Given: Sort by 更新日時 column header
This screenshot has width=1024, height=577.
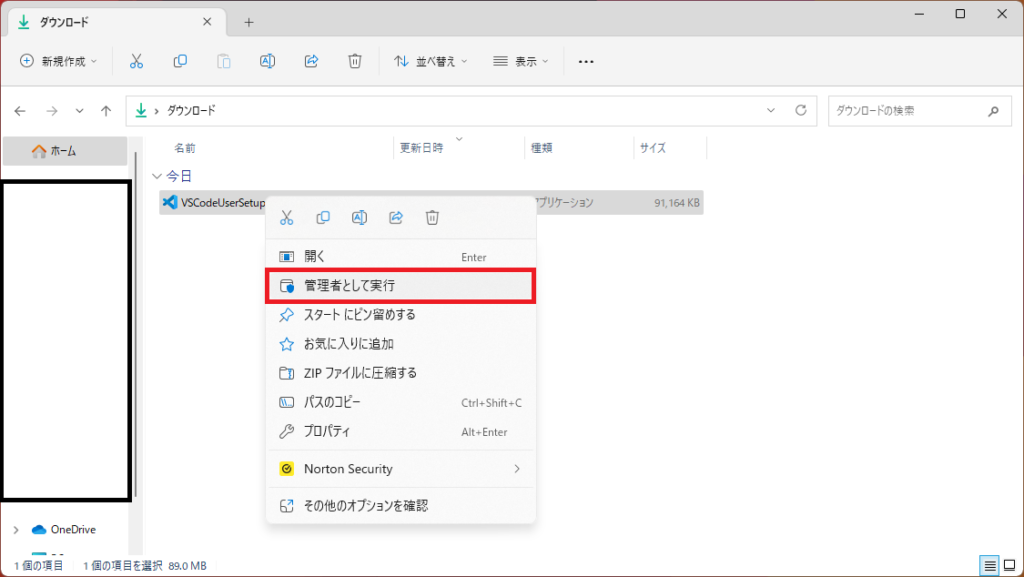Looking at the screenshot, I should point(421,148).
